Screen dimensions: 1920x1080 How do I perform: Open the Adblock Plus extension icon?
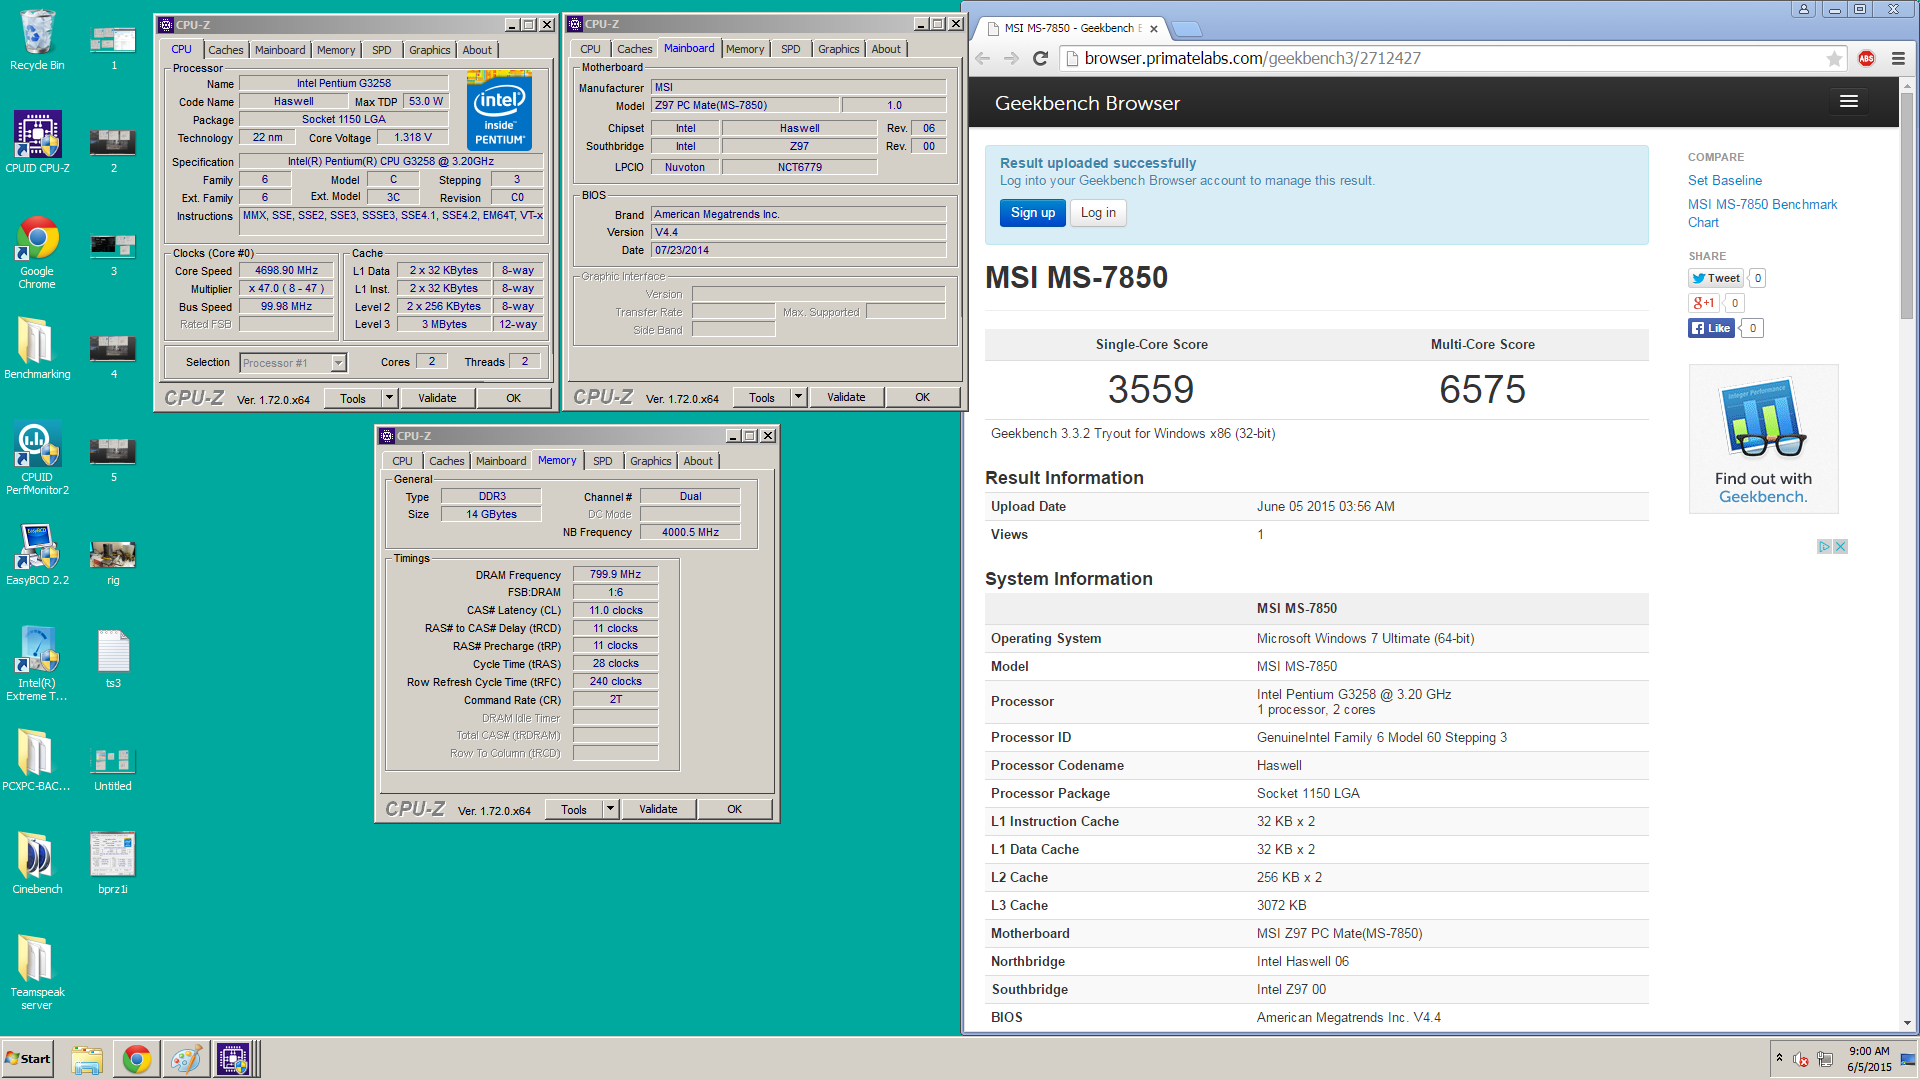[1866, 58]
